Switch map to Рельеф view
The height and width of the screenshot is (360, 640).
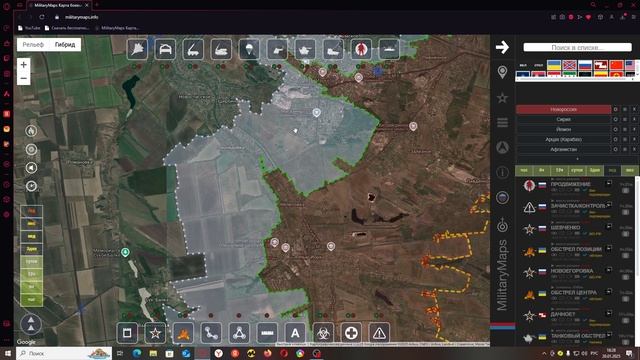tap(33, 45)
